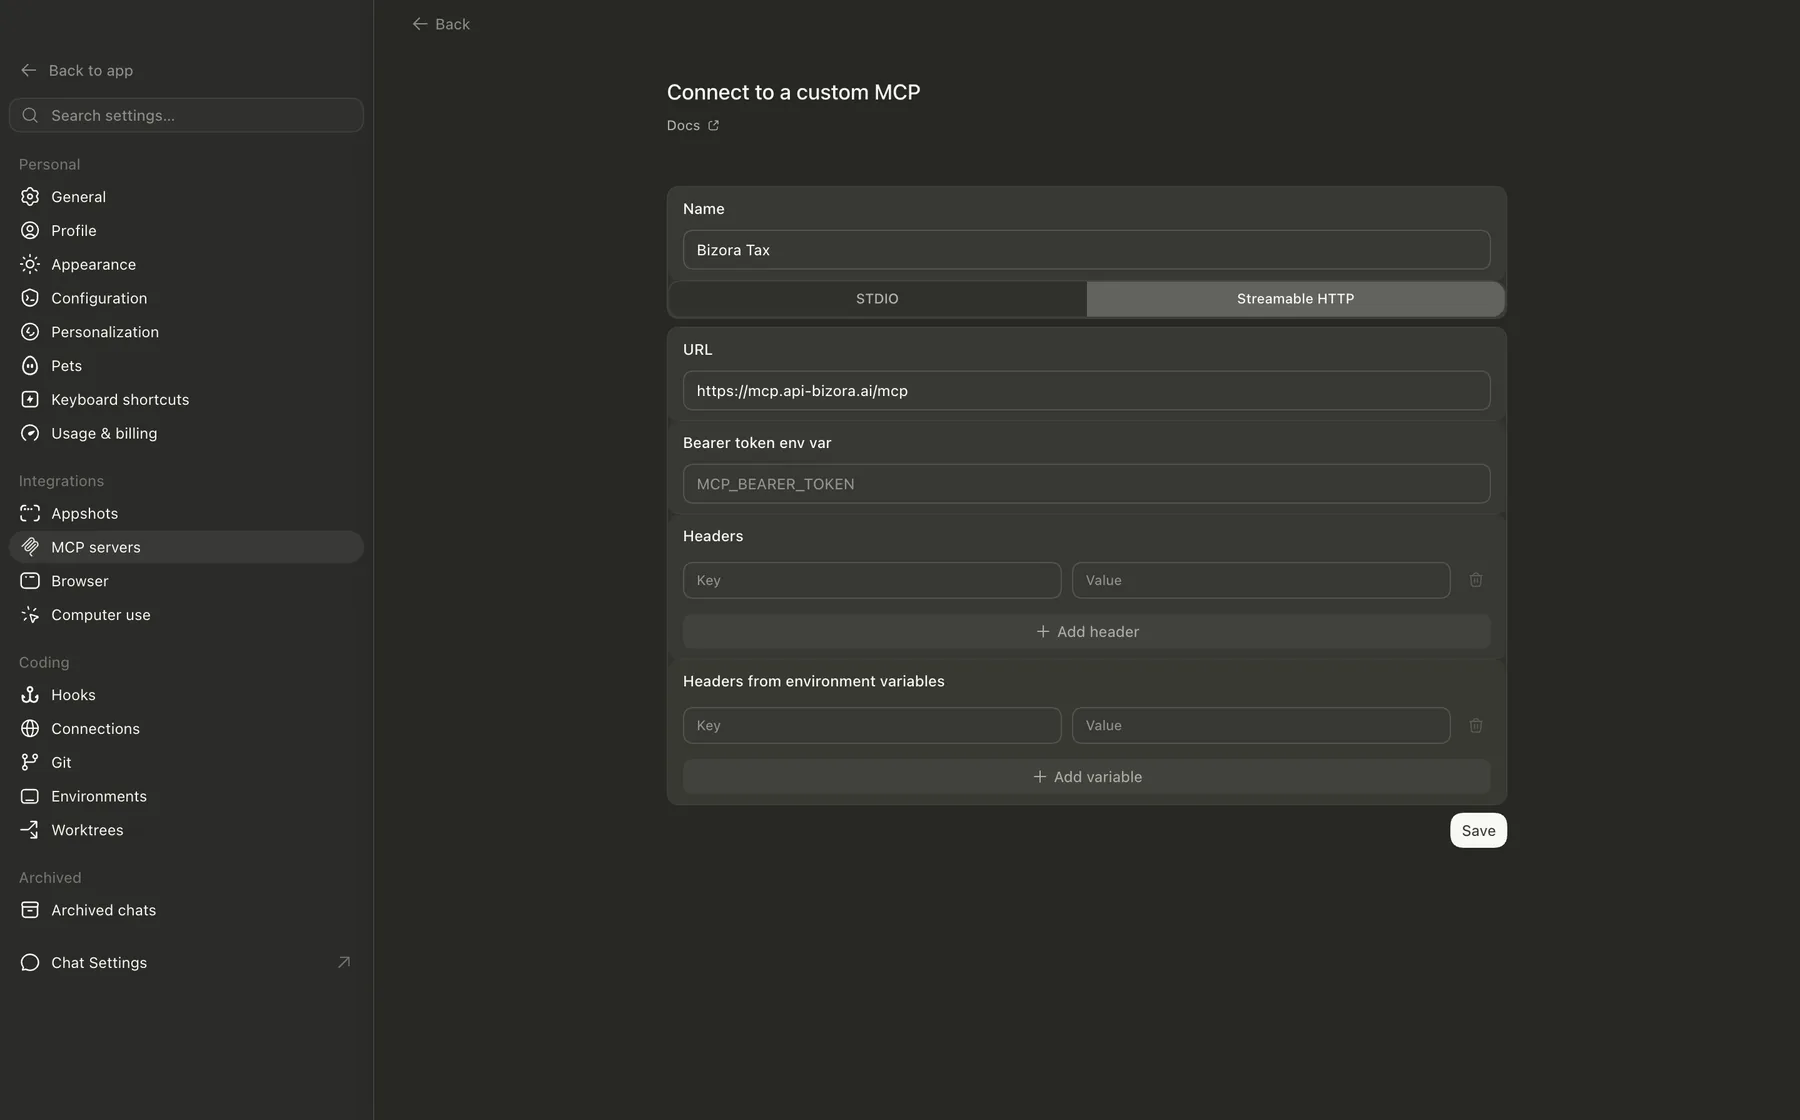Click the Appshots capture icon
Viewport: 1800px width, 1120px height.
(30, 513)
